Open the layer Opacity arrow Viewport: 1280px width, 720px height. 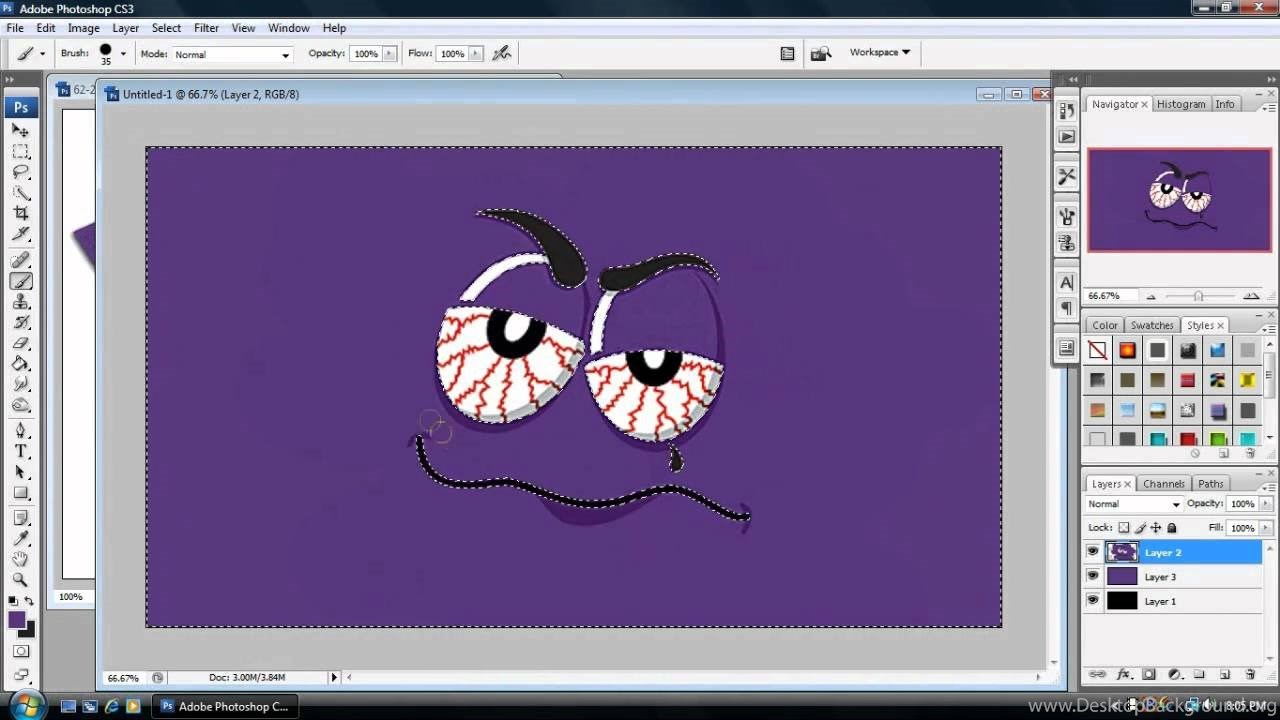click(1266, 504)
